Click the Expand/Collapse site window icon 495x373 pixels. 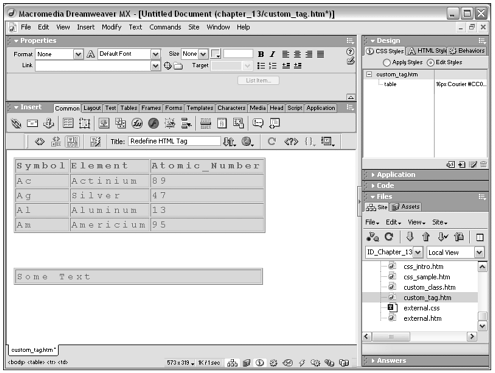(480, 237)
